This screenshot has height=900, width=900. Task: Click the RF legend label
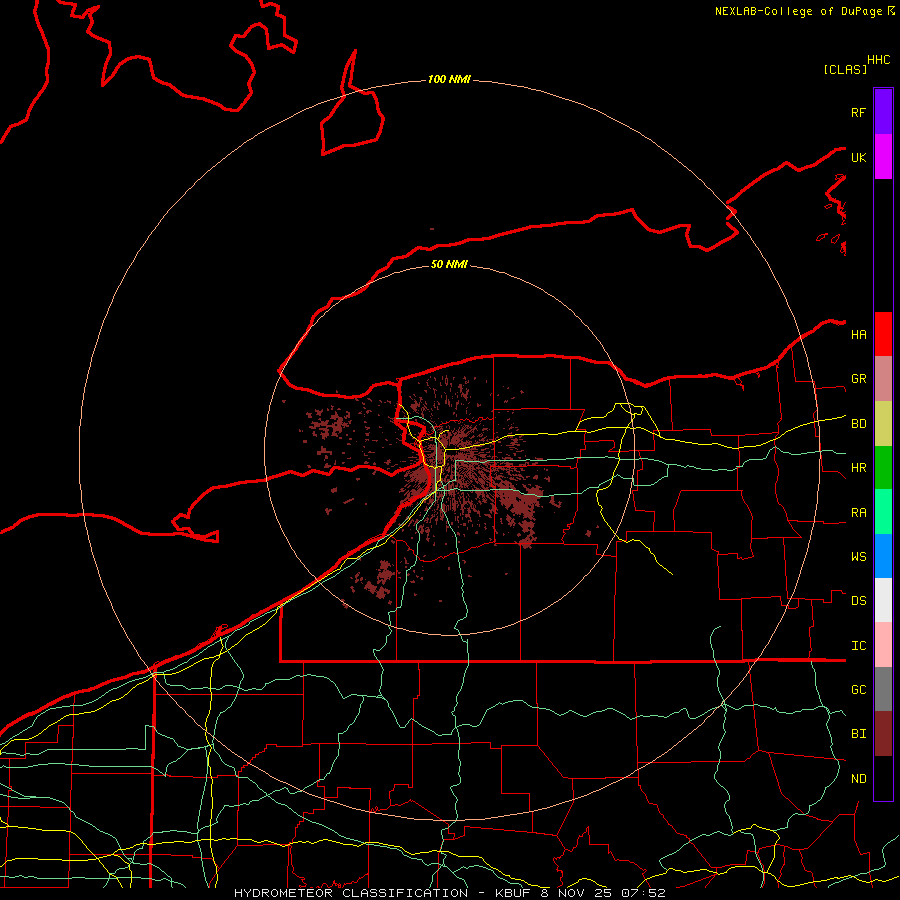point(858,112)
